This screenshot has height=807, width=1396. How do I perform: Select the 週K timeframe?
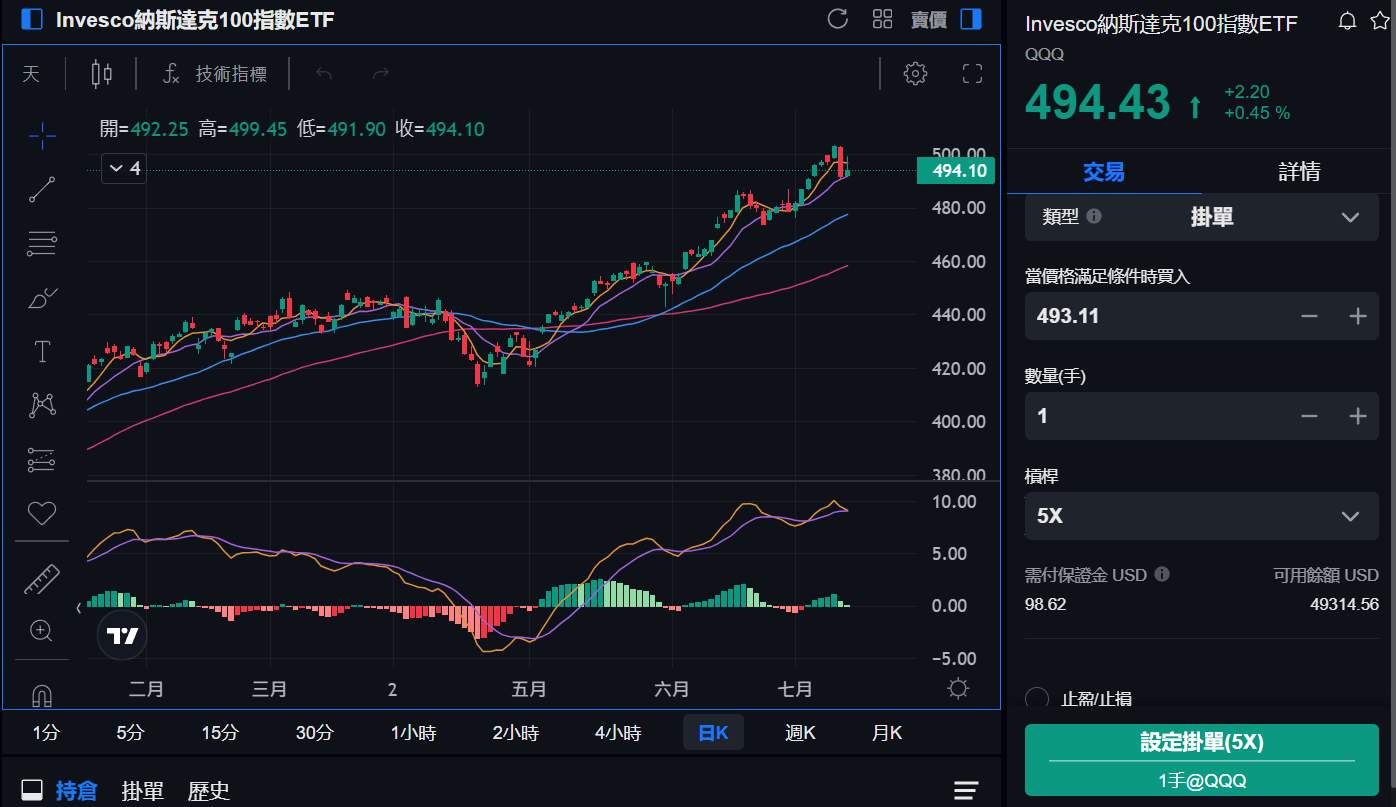pyautogui.click(x=800, y=733)
